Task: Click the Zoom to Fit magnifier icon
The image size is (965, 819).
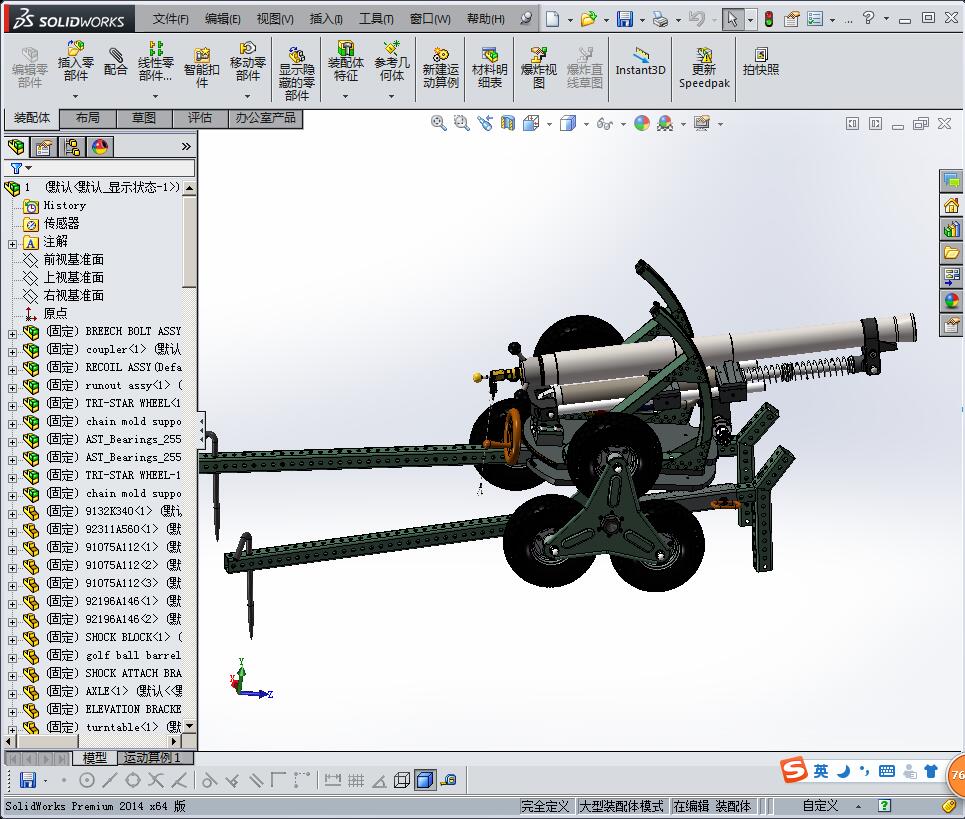Action: pyautogui.click(x=438, y=123)
